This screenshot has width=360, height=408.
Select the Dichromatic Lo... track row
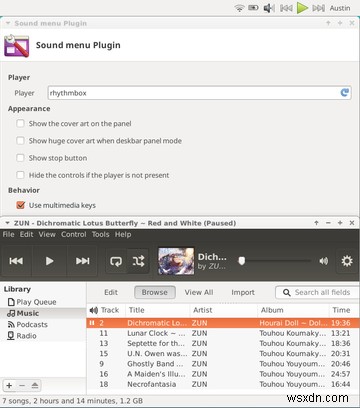(x=223, y=323)
